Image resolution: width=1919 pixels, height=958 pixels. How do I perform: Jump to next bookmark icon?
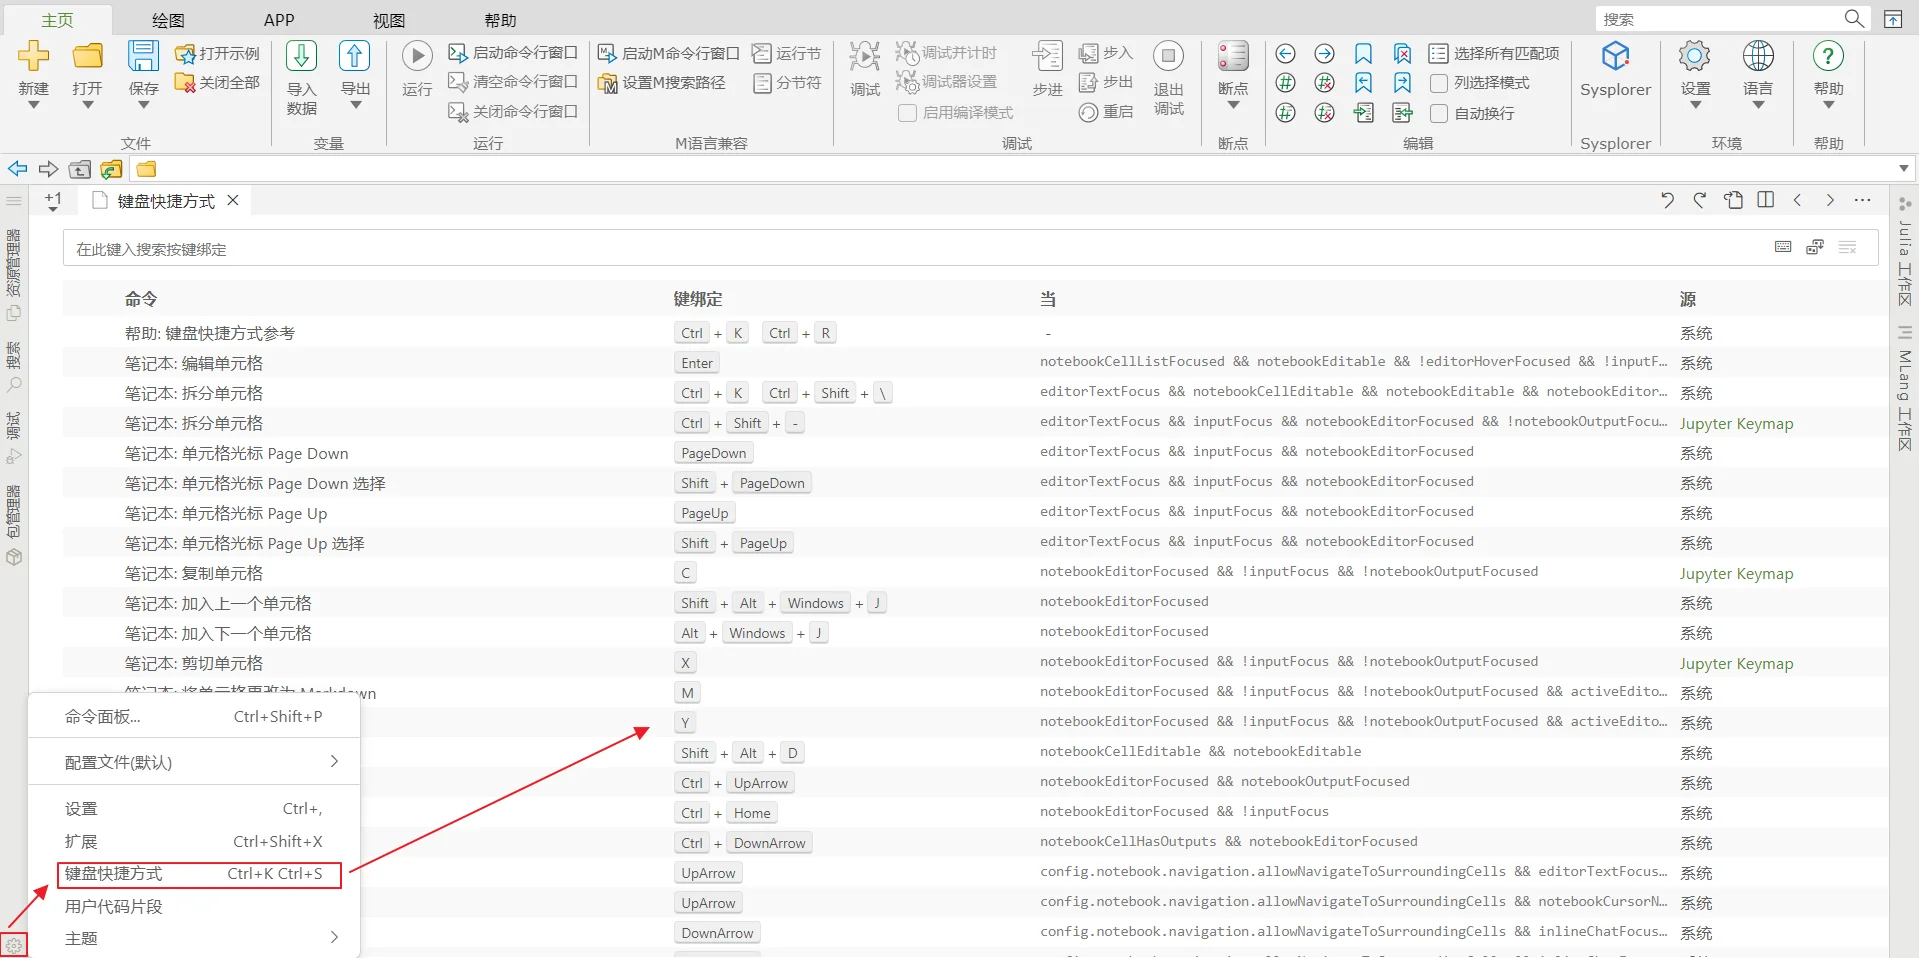[1402, 83]
